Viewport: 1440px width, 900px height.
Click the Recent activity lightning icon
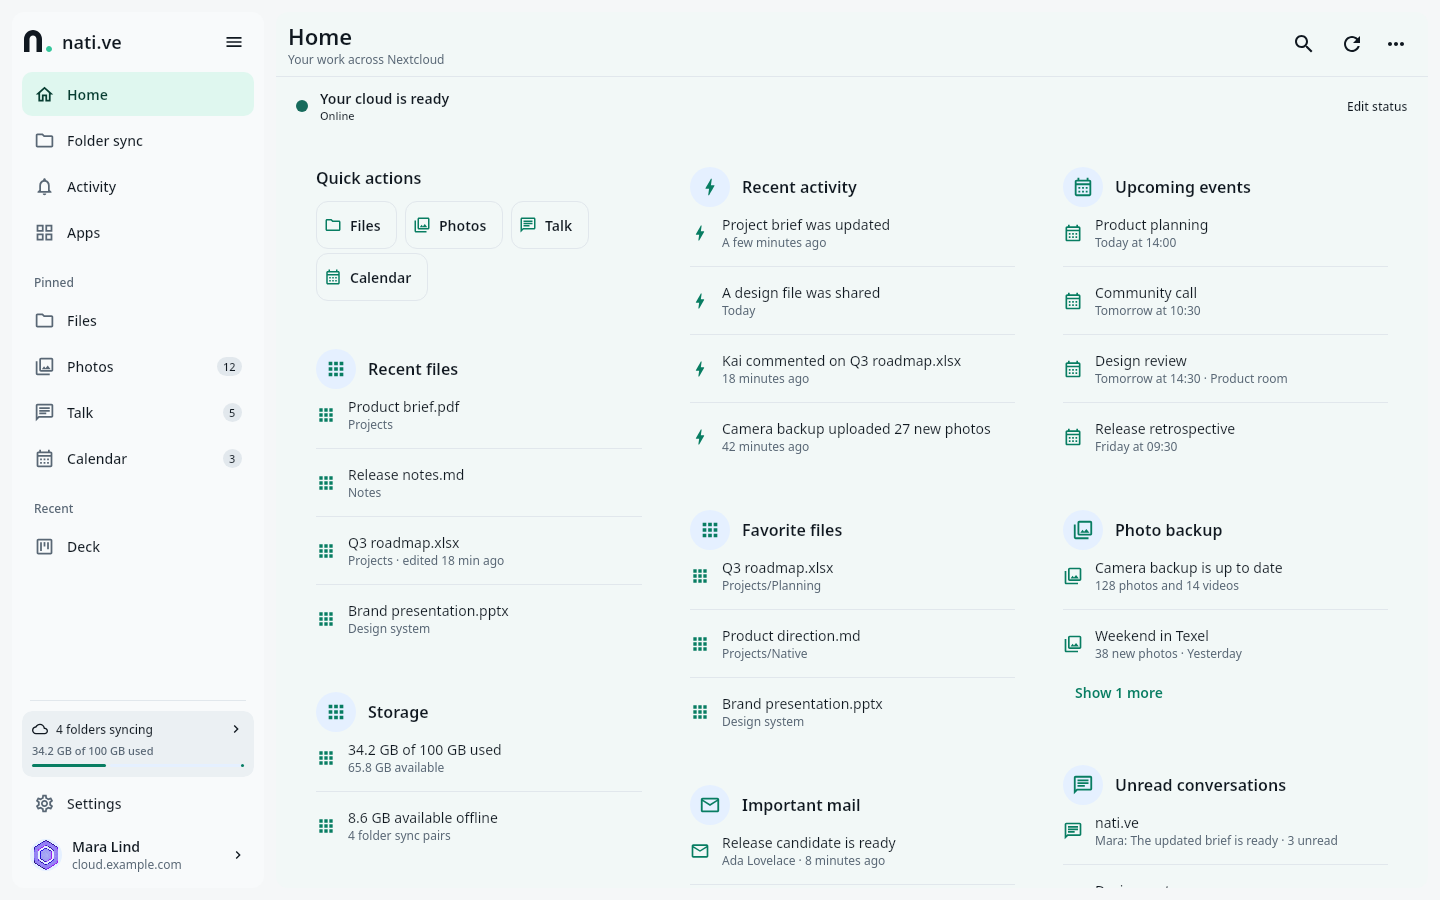(x=710, y=187)
